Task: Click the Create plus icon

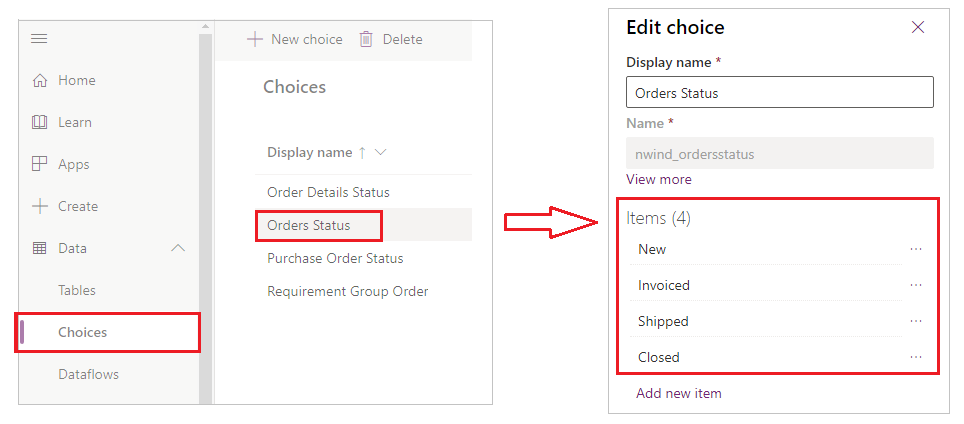Action: [x=40, y=207]
